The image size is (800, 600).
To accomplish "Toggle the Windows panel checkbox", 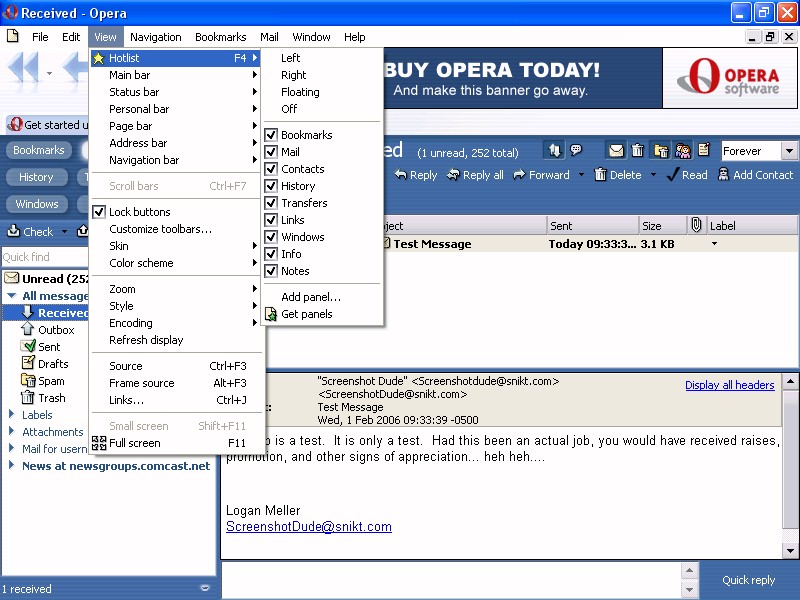I will tap(271, 237).
